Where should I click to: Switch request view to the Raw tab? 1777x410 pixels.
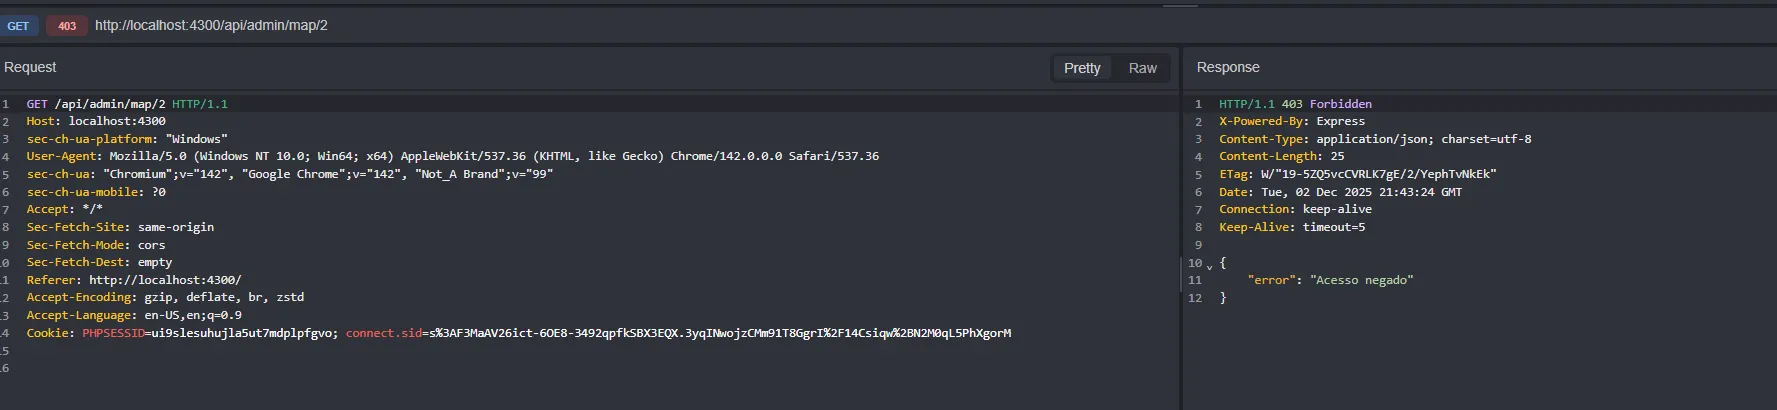(1142, 68)
